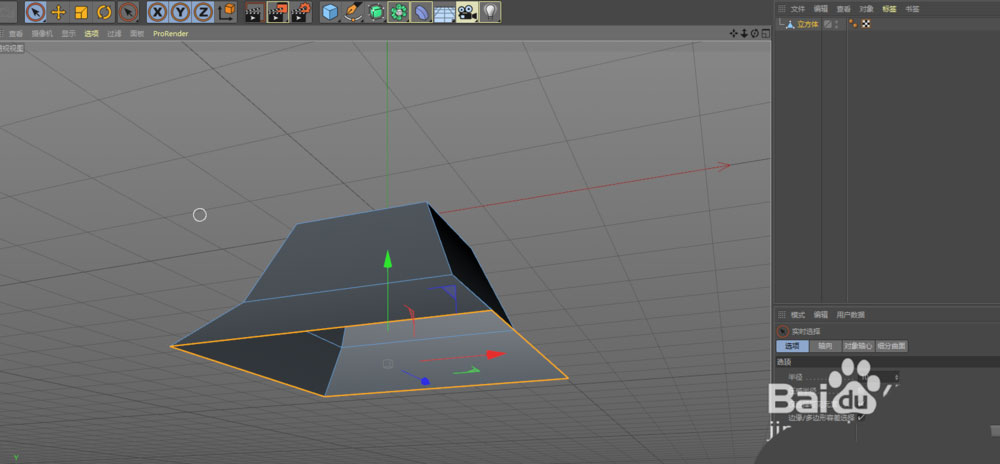Add a Cube primitive object
The image size is (1000, 464).
click(x=330, y=12)
